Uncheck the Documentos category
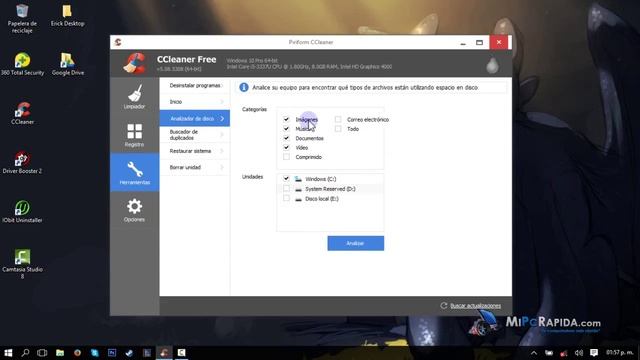 coord(286,138)
